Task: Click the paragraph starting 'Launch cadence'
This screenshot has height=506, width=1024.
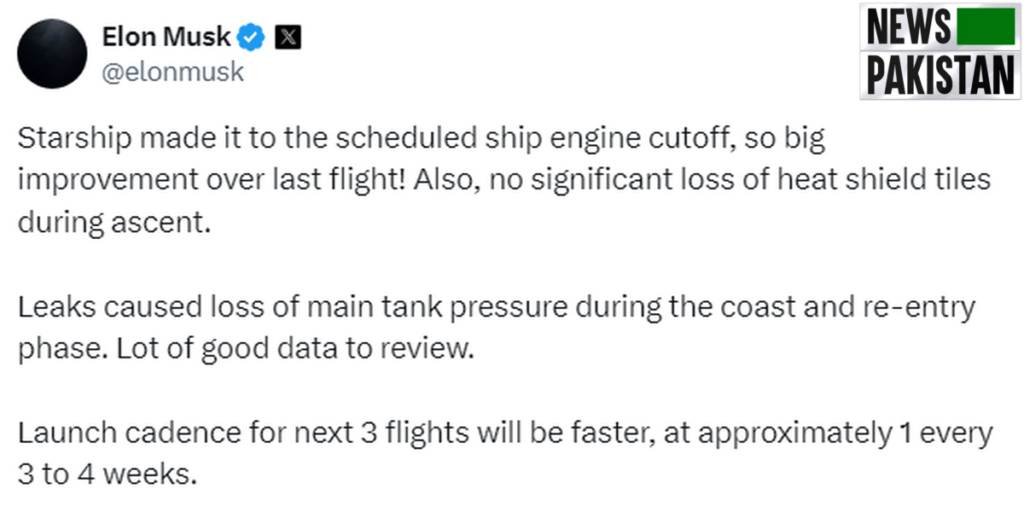Action: pyautogui.click(x=505, y=454)
